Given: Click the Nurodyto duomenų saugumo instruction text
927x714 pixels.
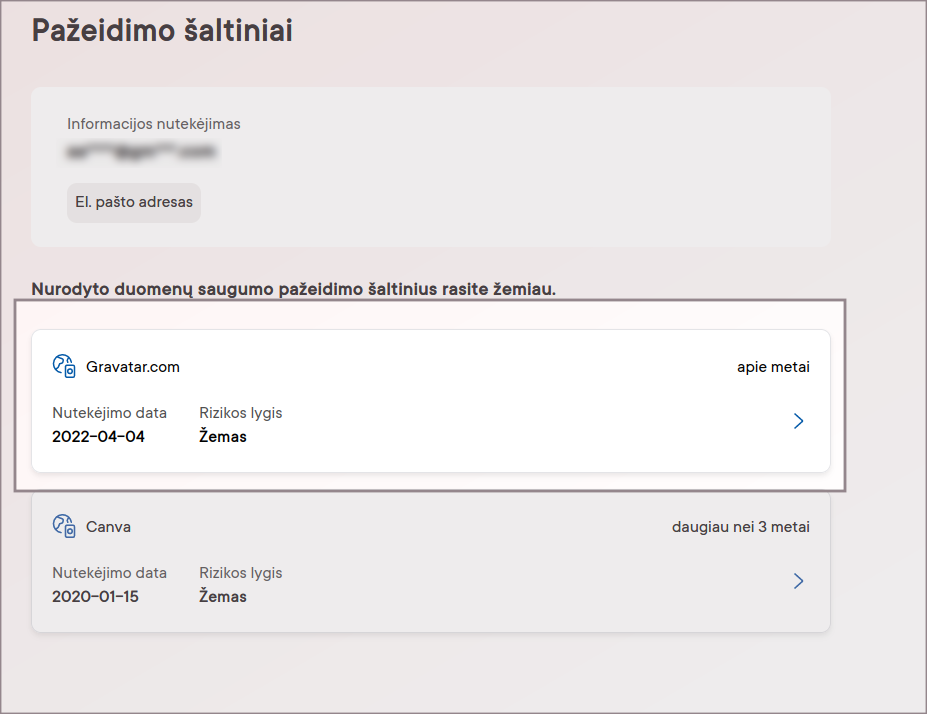Looking at the screenshot, I should (294, 289).
